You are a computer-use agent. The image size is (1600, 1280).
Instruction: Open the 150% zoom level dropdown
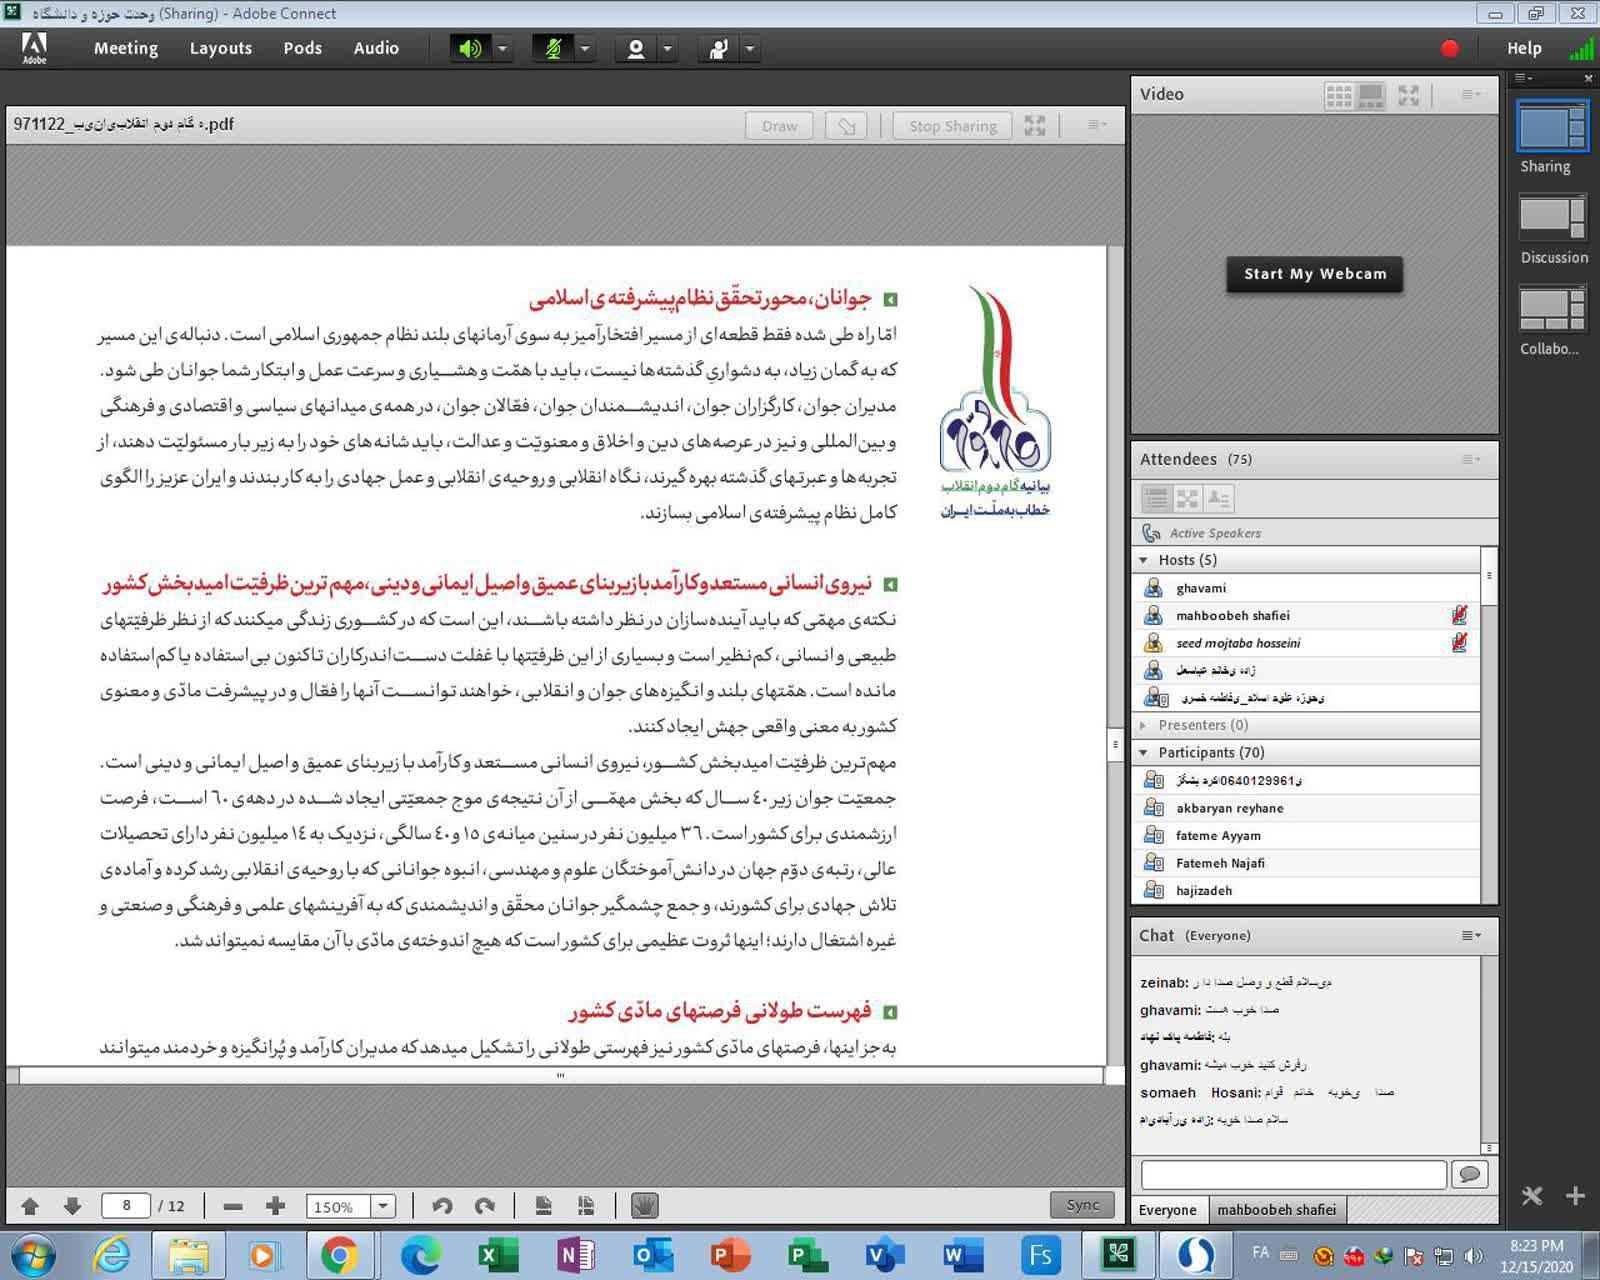[383, 1206]
